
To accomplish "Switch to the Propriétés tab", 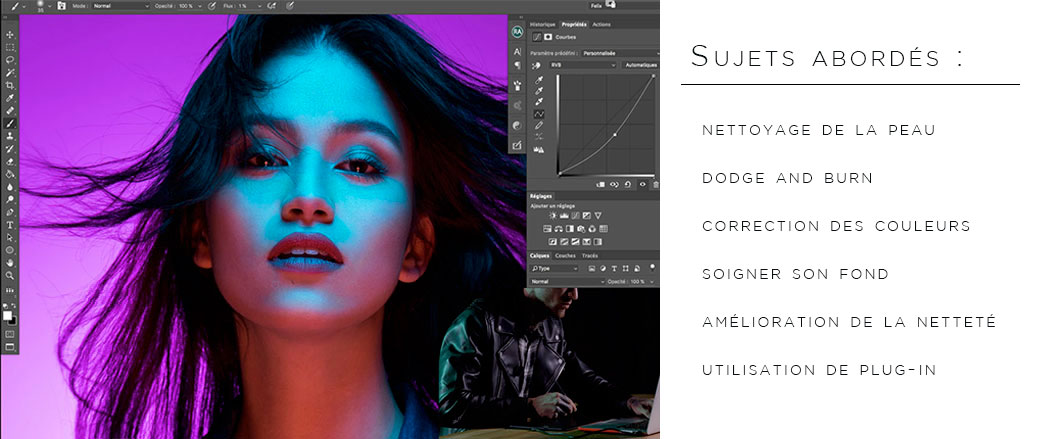I will 574,24.
